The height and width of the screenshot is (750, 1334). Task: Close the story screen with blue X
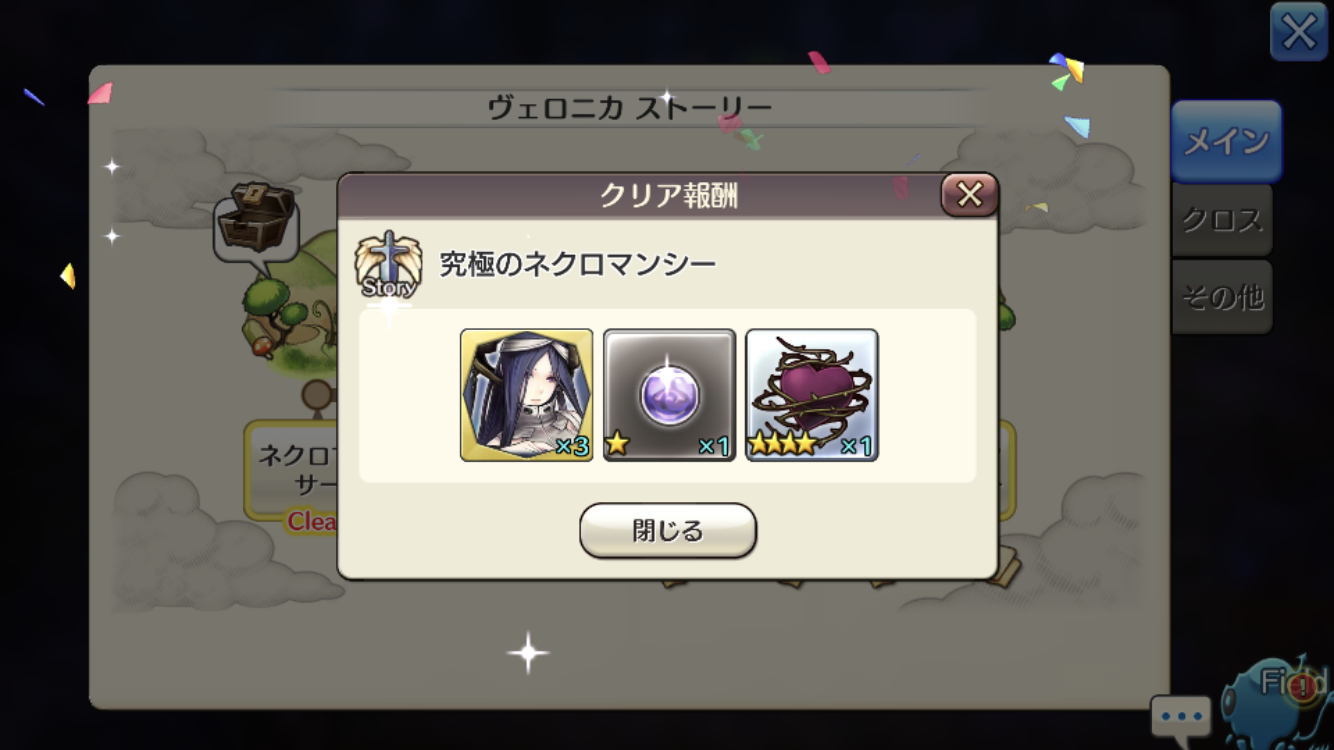point(1298,32)
